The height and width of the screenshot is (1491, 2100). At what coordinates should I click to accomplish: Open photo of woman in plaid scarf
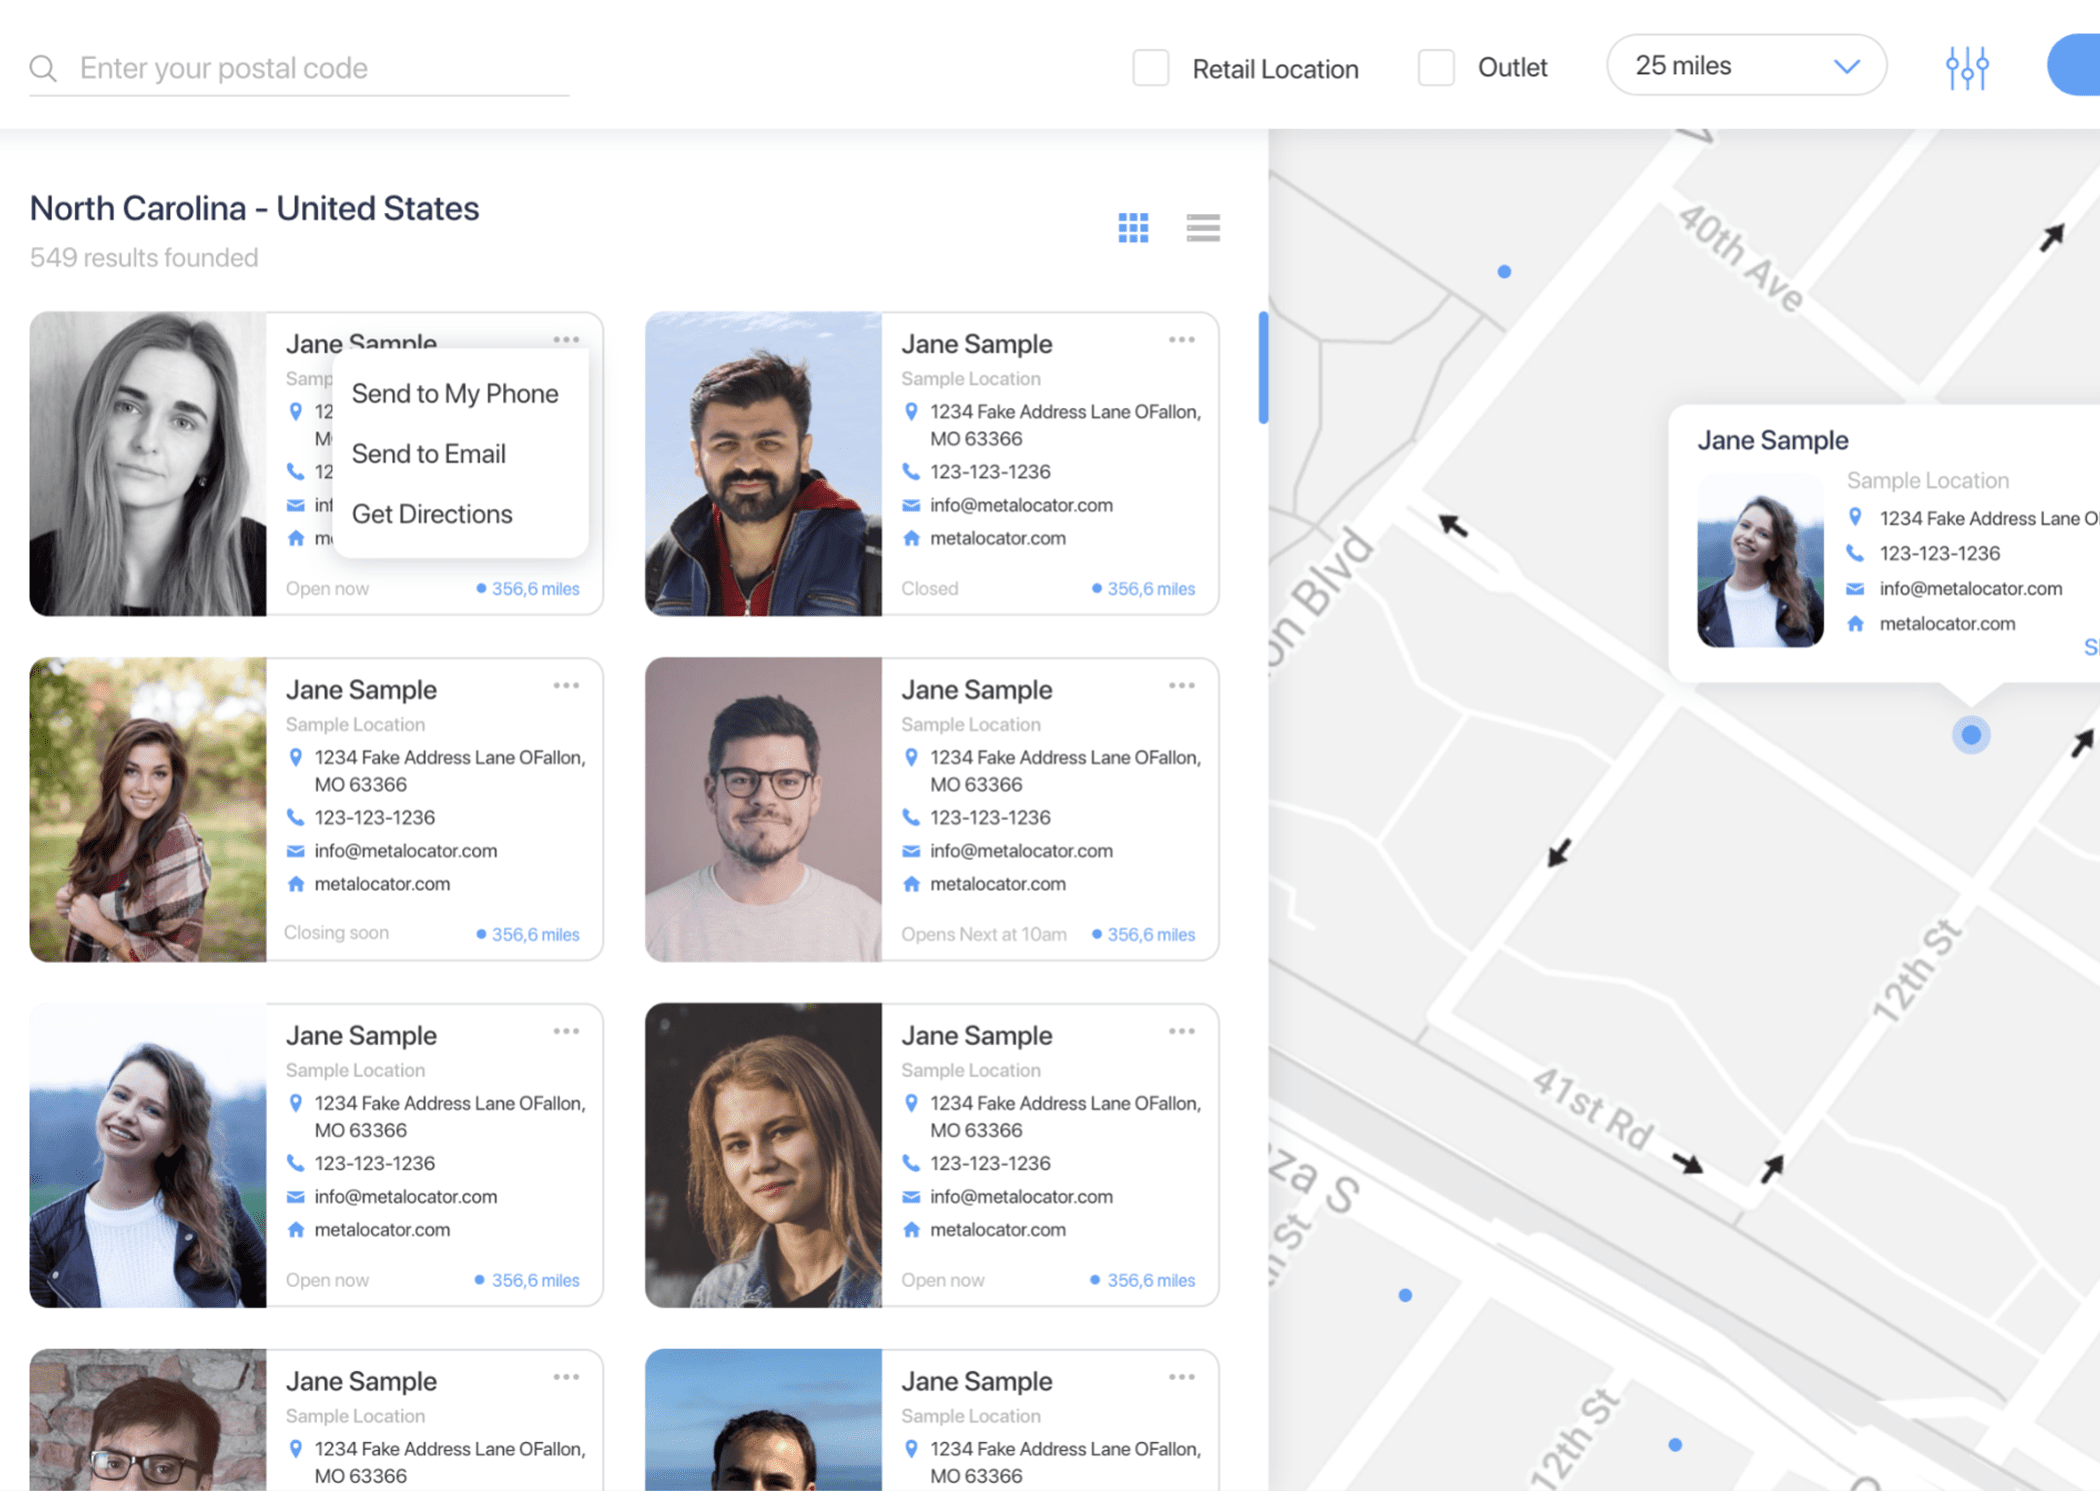tap(148, 810)
